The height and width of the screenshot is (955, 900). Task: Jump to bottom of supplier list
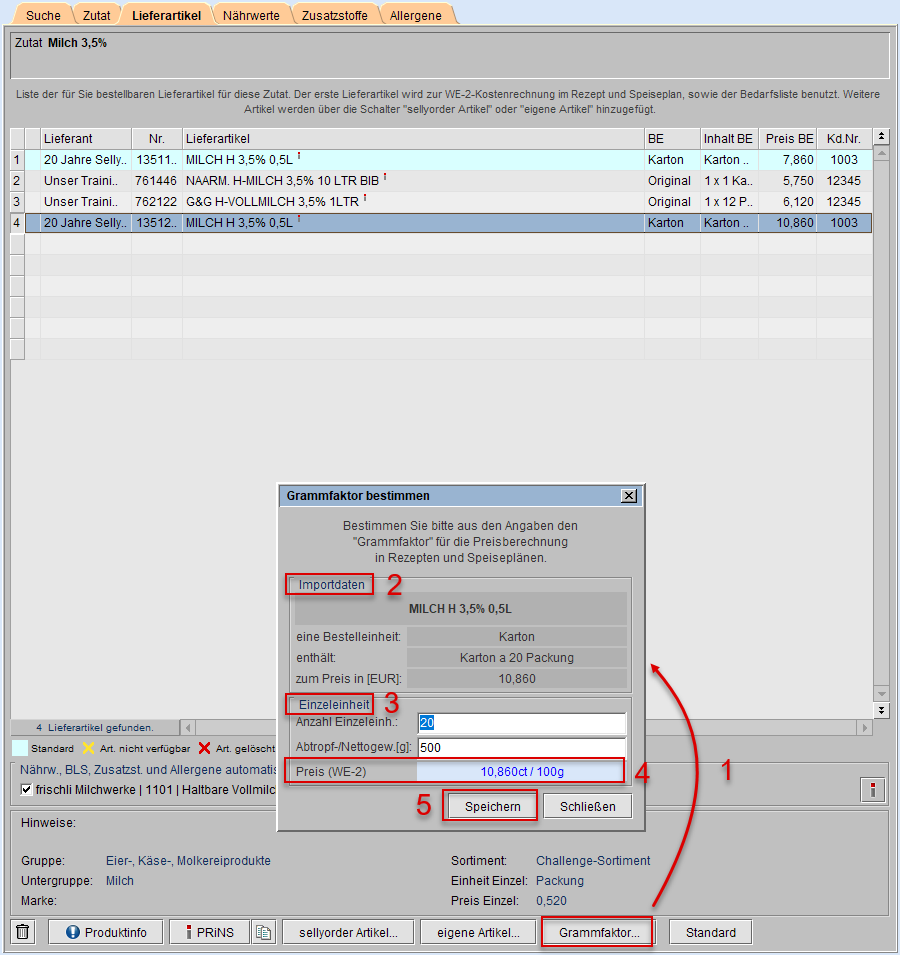(x=881, y=709)
